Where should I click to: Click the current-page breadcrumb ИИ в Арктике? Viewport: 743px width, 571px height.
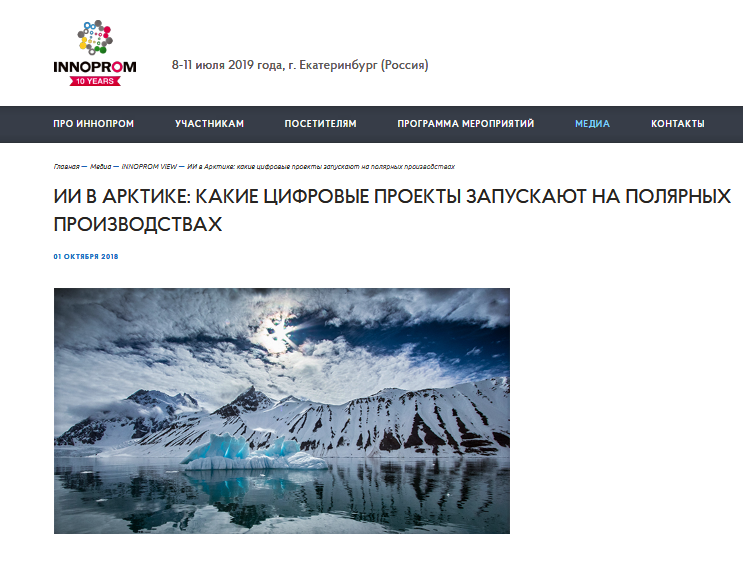click(x=321, y=166)
